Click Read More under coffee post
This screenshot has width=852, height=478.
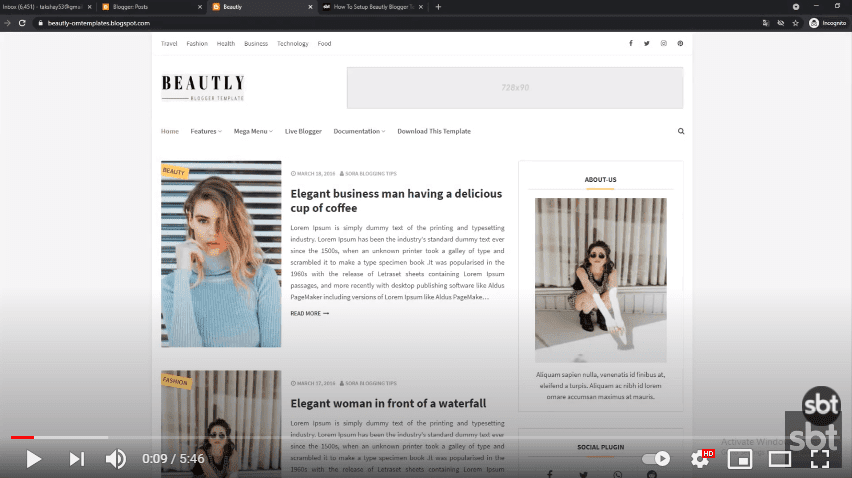(309, 313)
